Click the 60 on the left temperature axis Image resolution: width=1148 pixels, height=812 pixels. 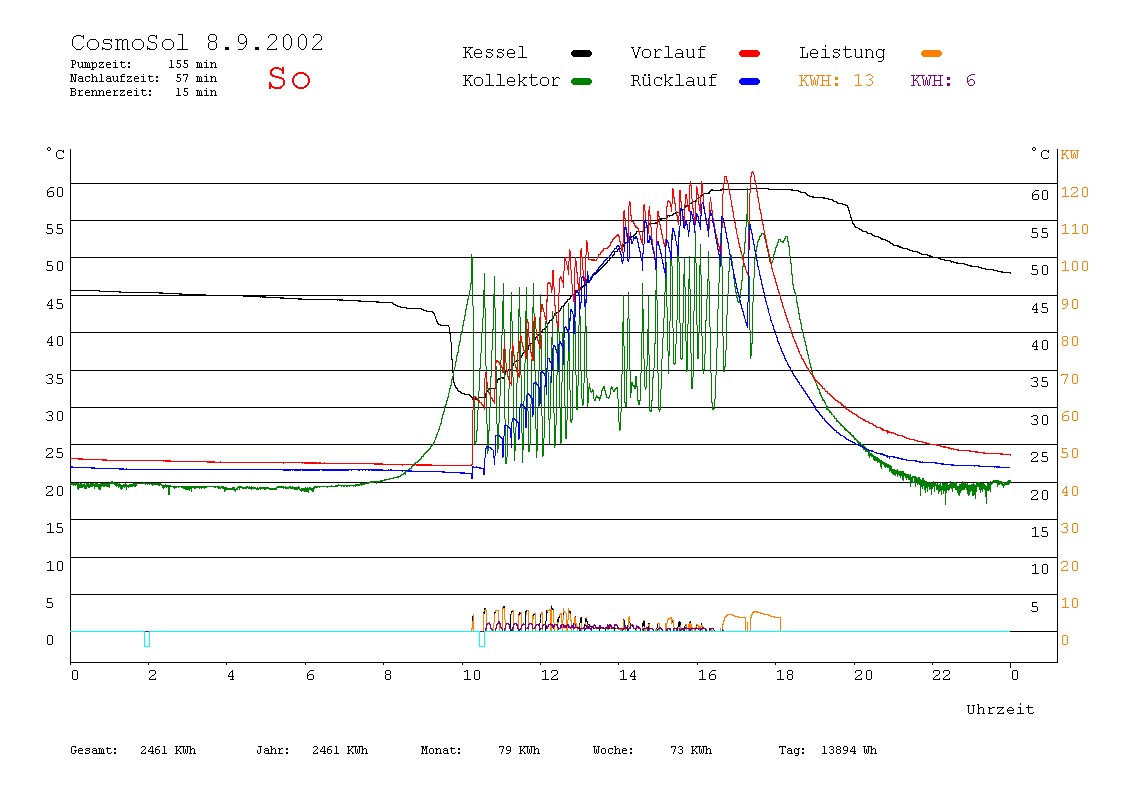coord(55,192)
